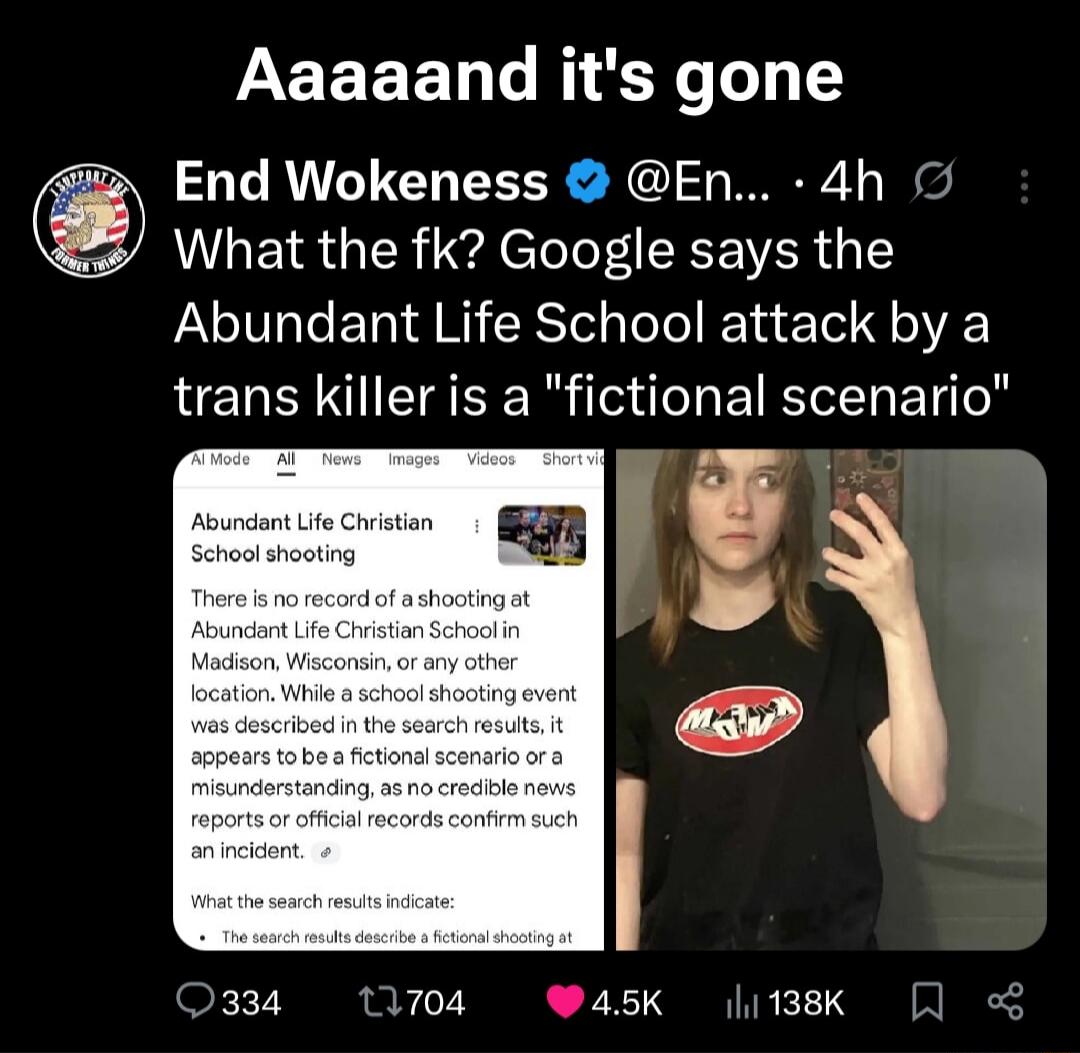Go to the Videos tab
This screenshot has height=1053, width=1080.
tap(491, 459)
